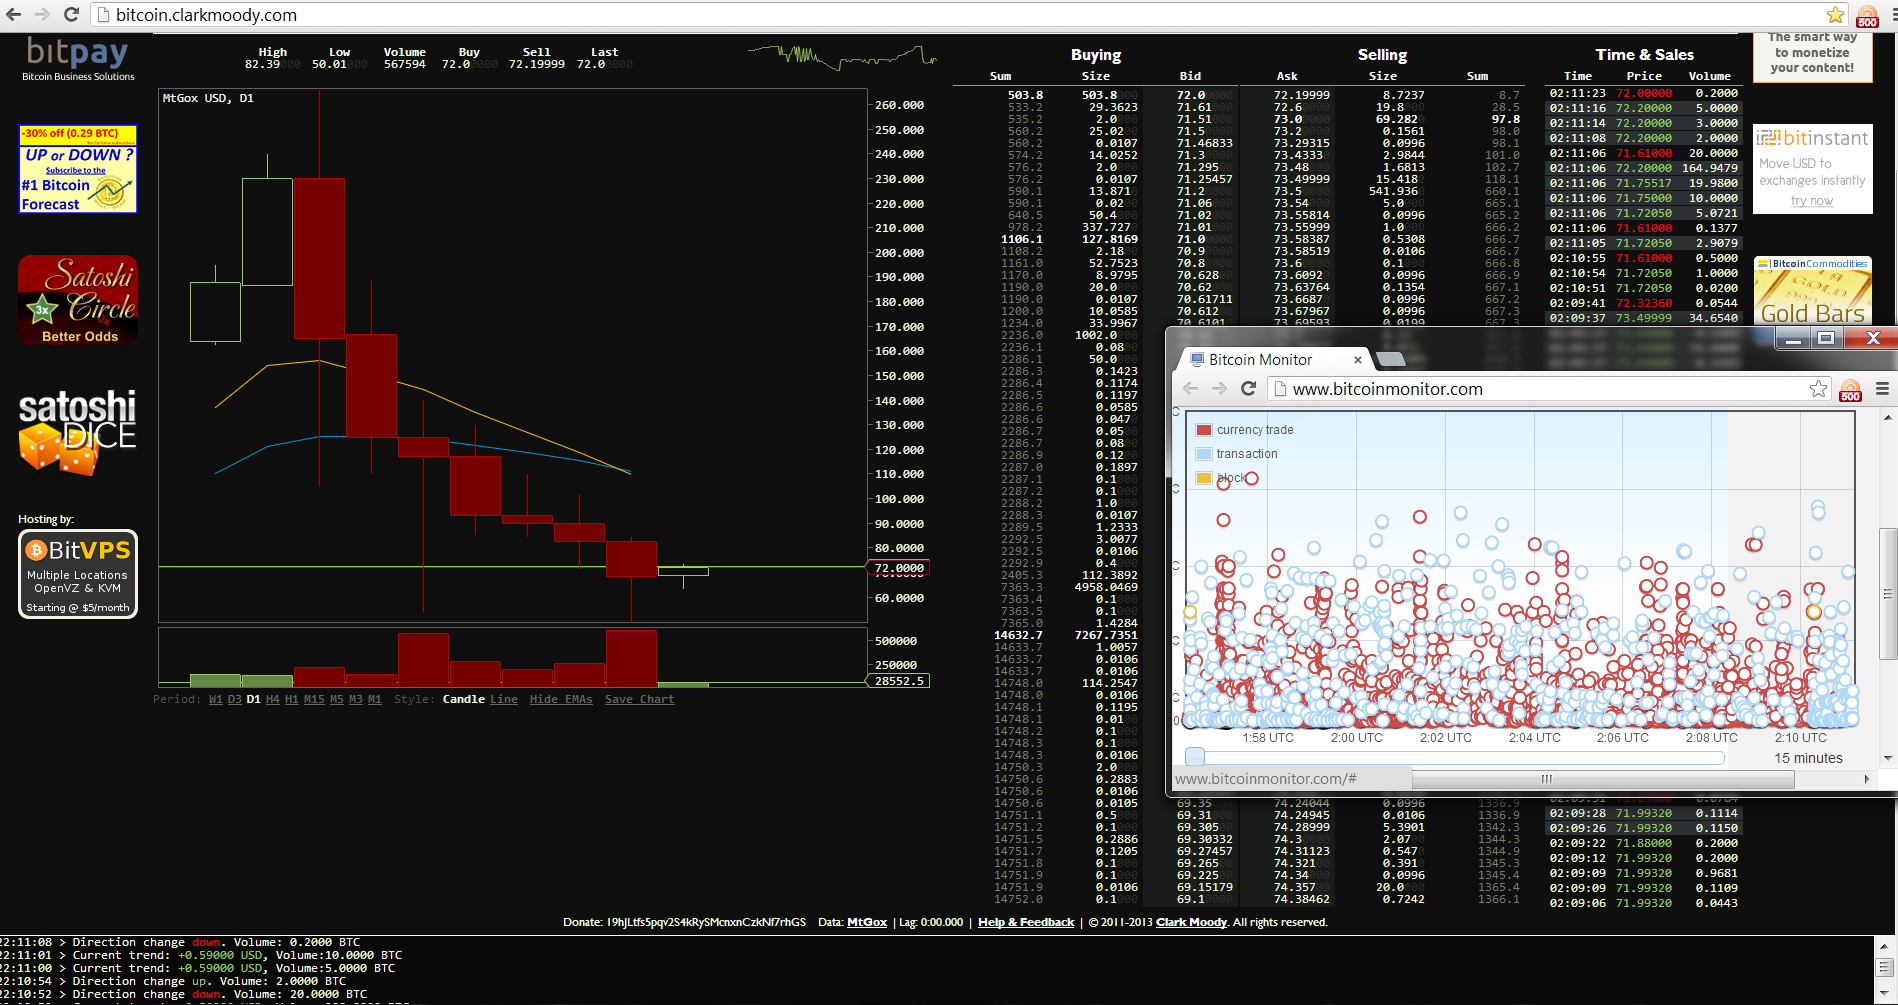
Task: Click the '15 minutes' range label
Action: [1808, 758]
